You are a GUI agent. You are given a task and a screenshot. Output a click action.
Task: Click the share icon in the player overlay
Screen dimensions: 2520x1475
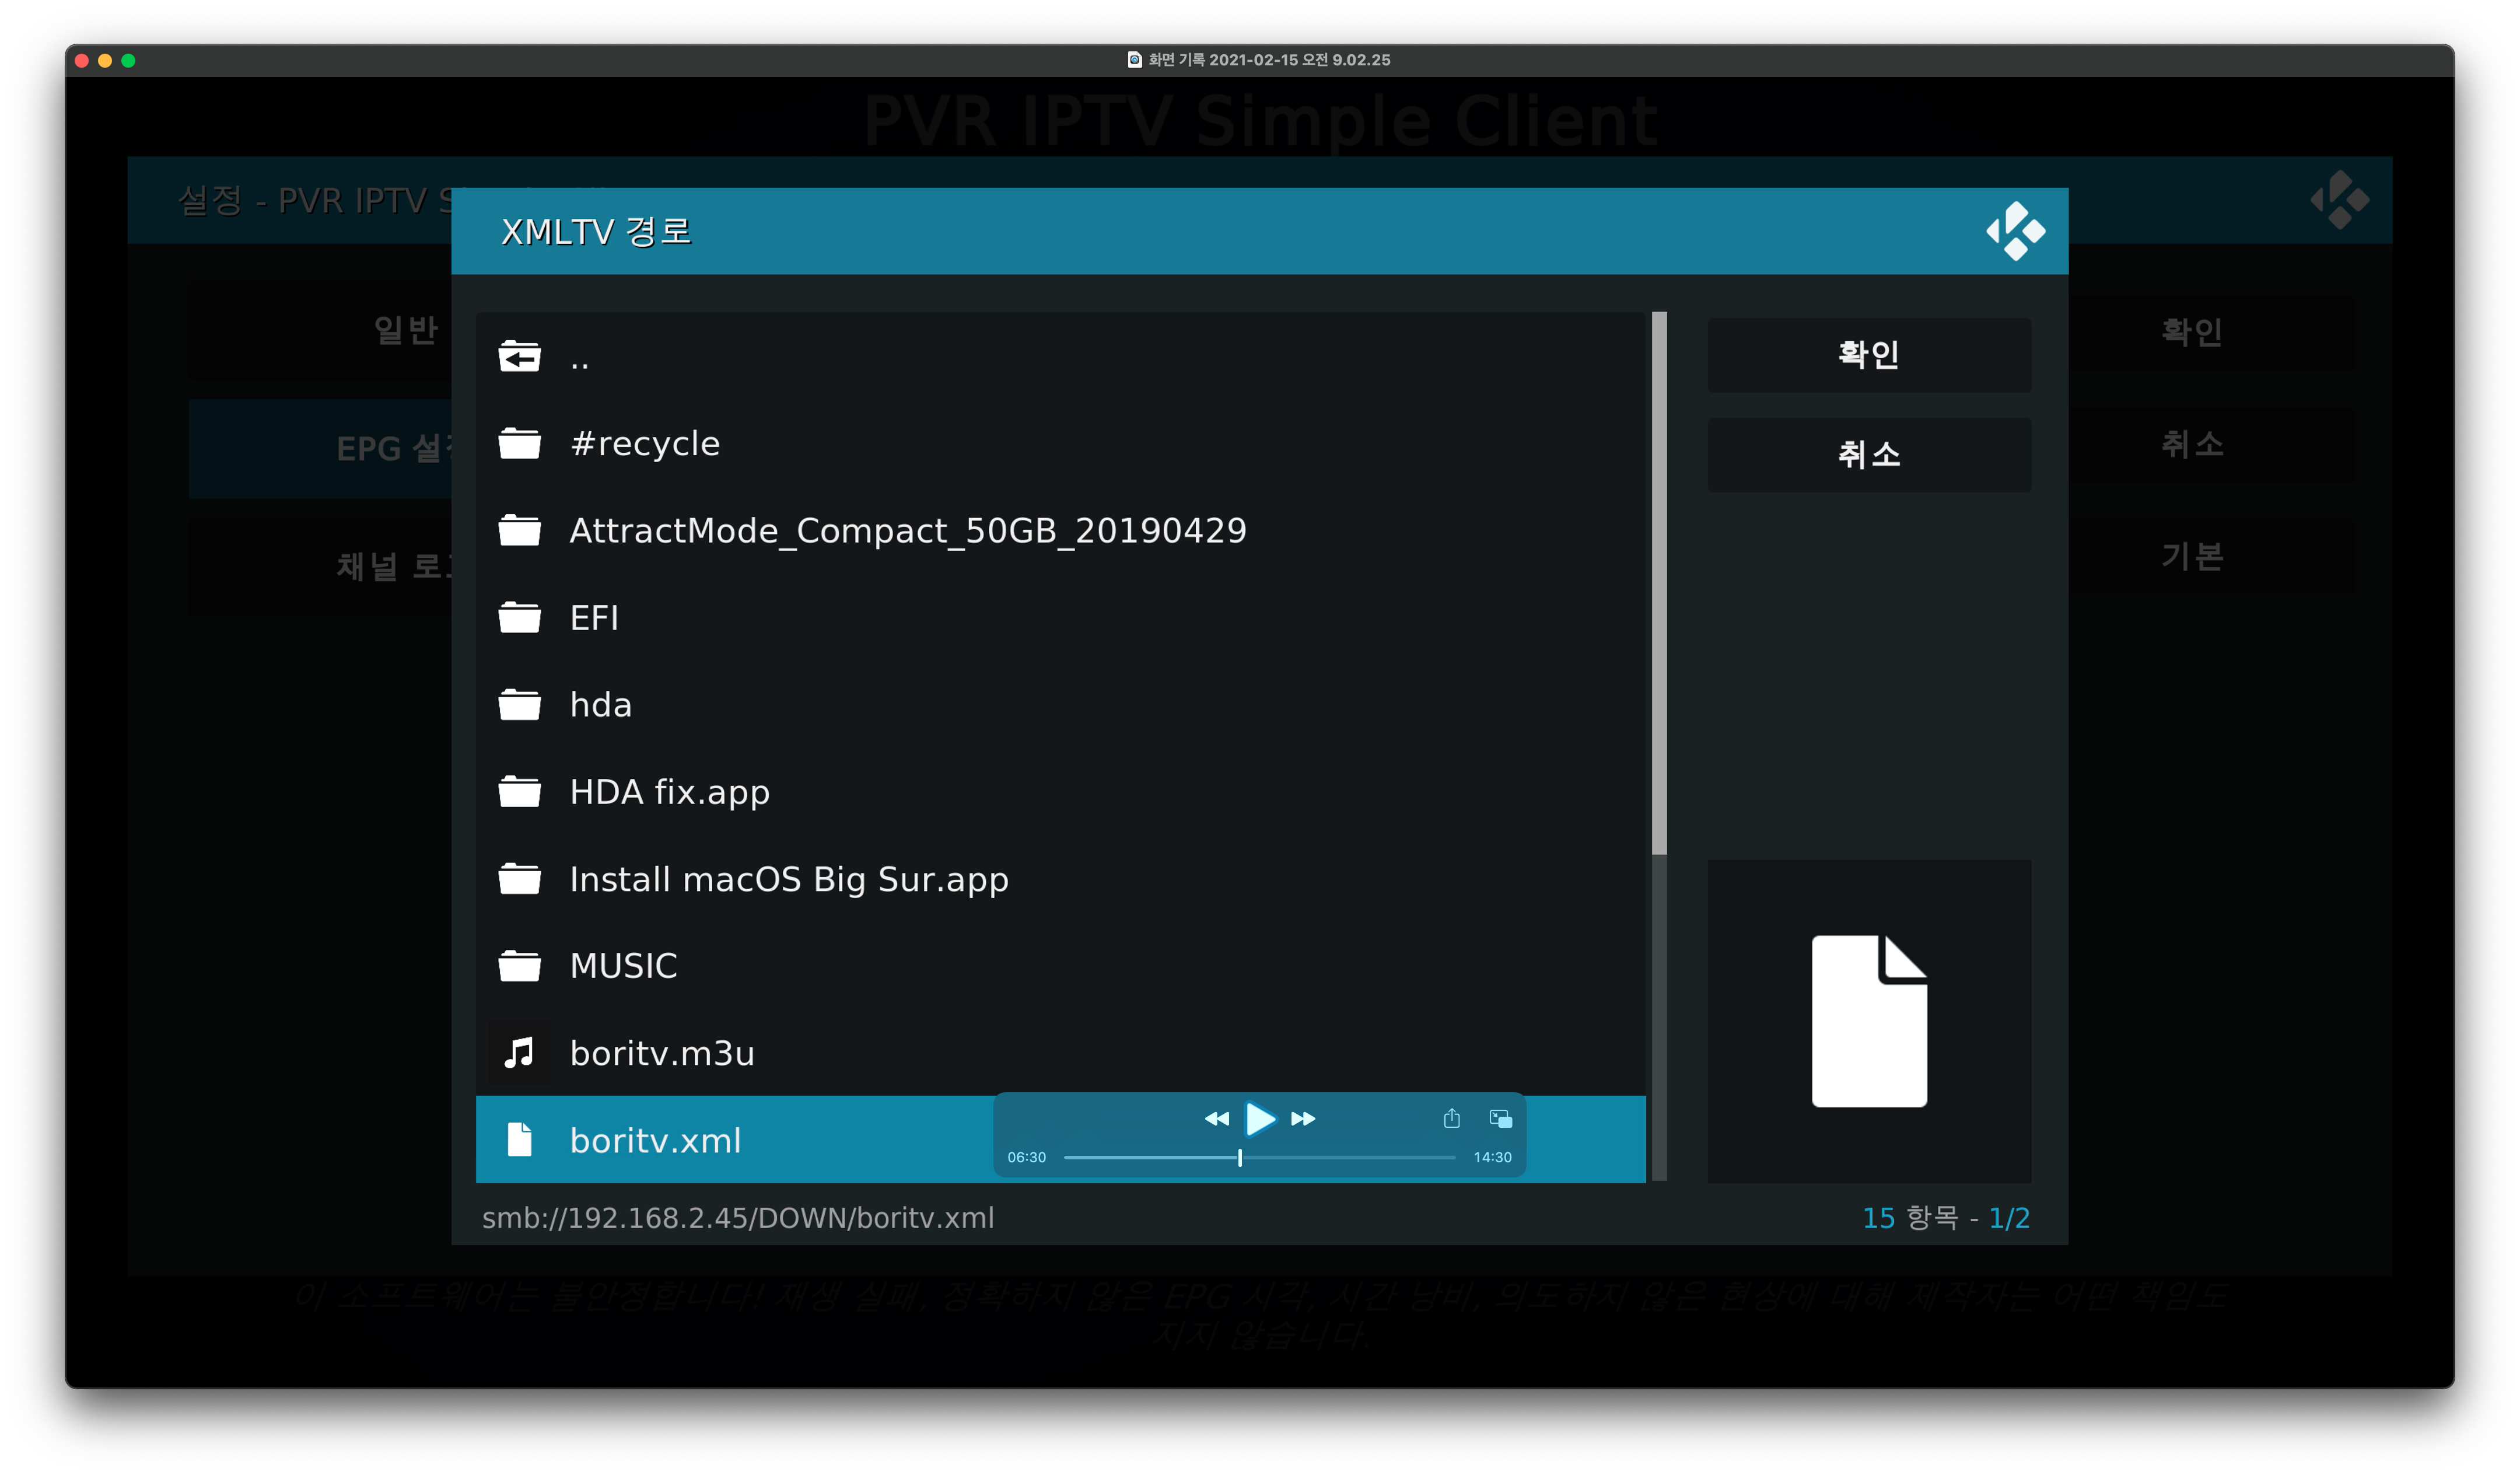click(1451, 1118)
